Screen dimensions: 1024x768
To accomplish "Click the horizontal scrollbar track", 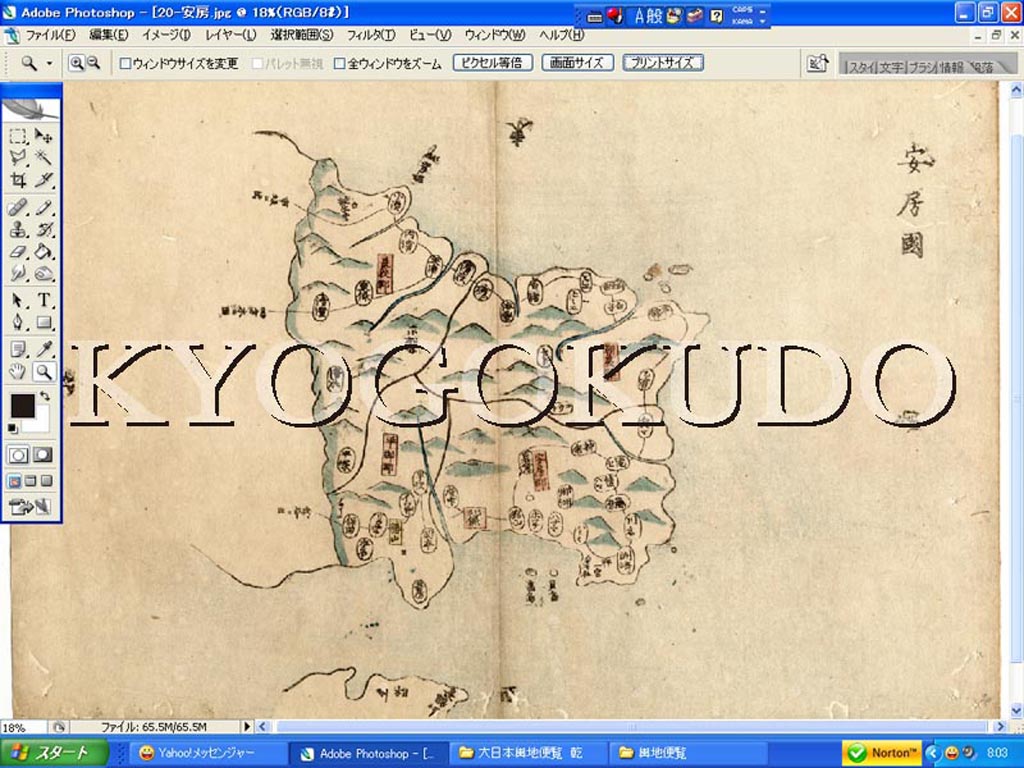I will coord(631,726).
